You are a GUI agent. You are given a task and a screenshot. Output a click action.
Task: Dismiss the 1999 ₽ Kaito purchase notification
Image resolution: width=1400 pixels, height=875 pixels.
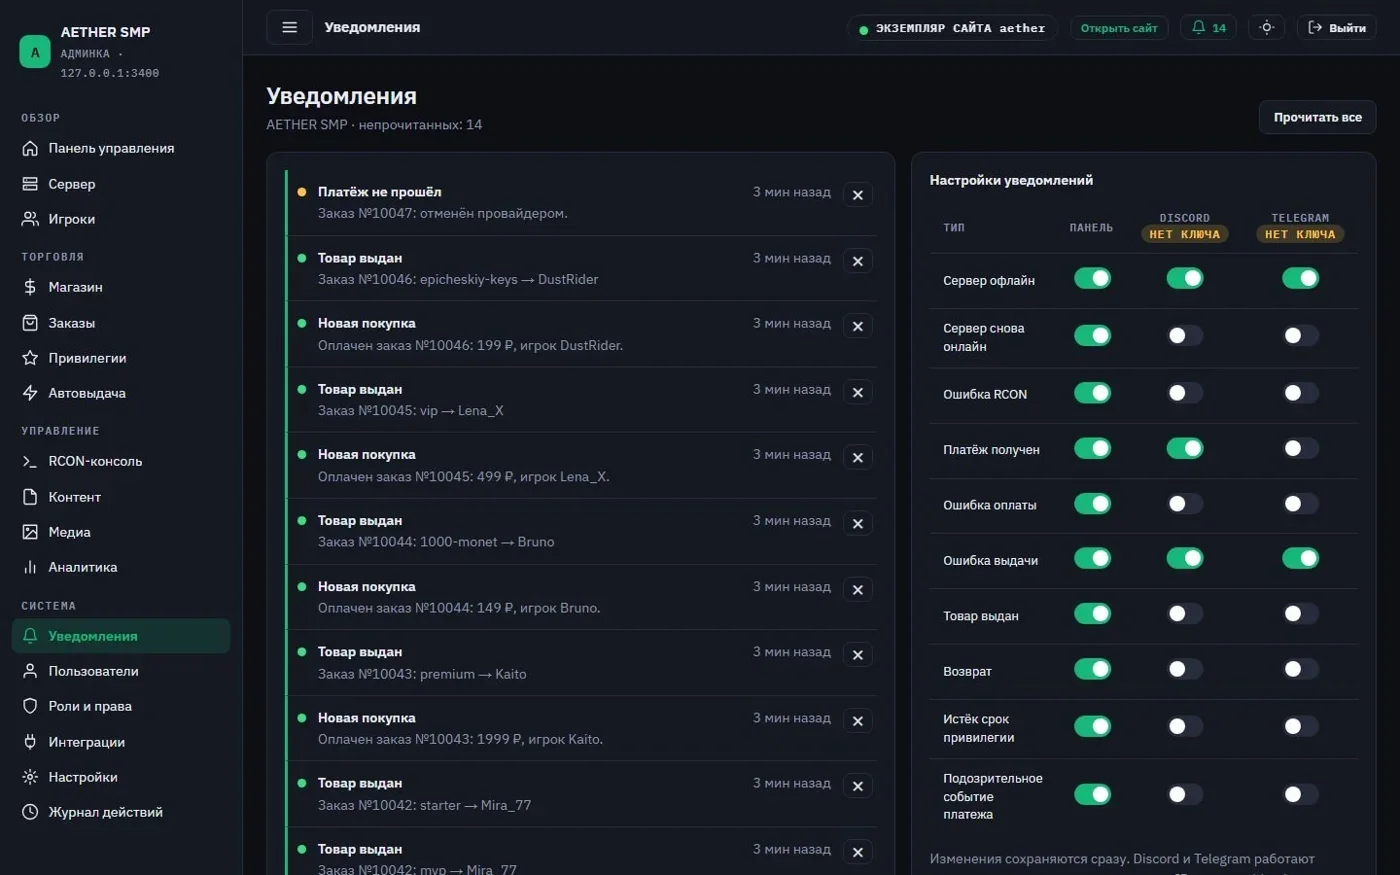pyautogui.click(x=858, y=721)
